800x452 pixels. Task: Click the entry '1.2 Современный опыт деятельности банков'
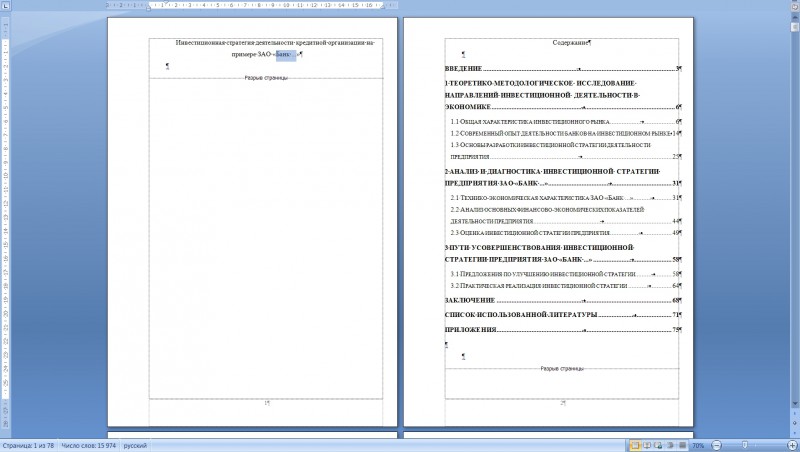pos(565,134)
